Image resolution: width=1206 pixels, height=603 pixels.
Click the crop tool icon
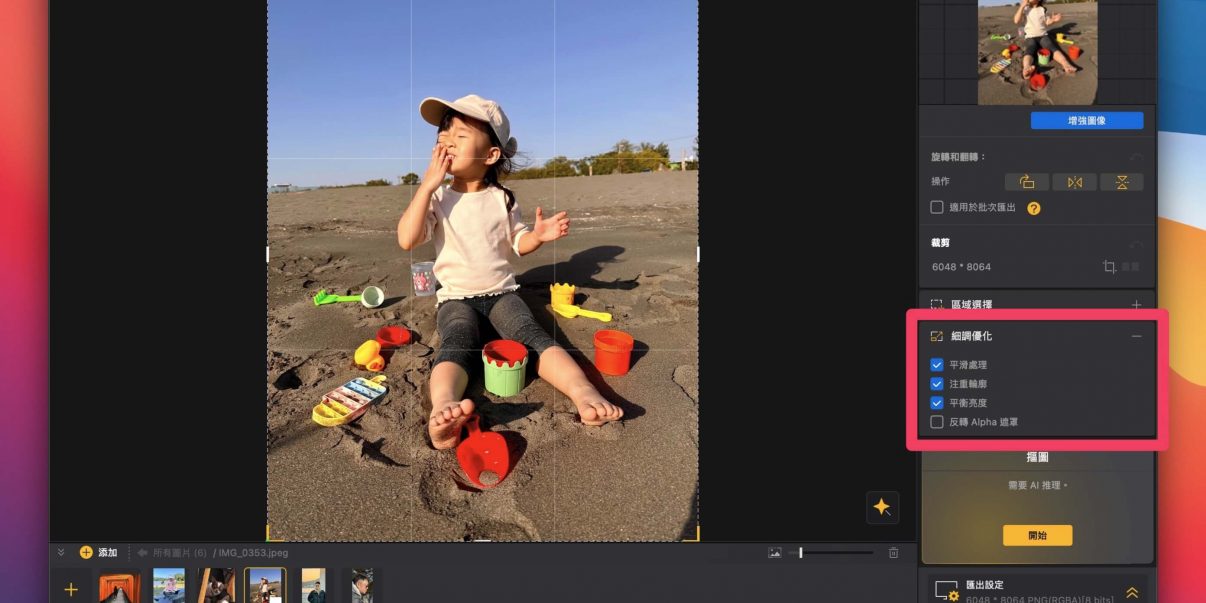click(x=1109, y=267)
